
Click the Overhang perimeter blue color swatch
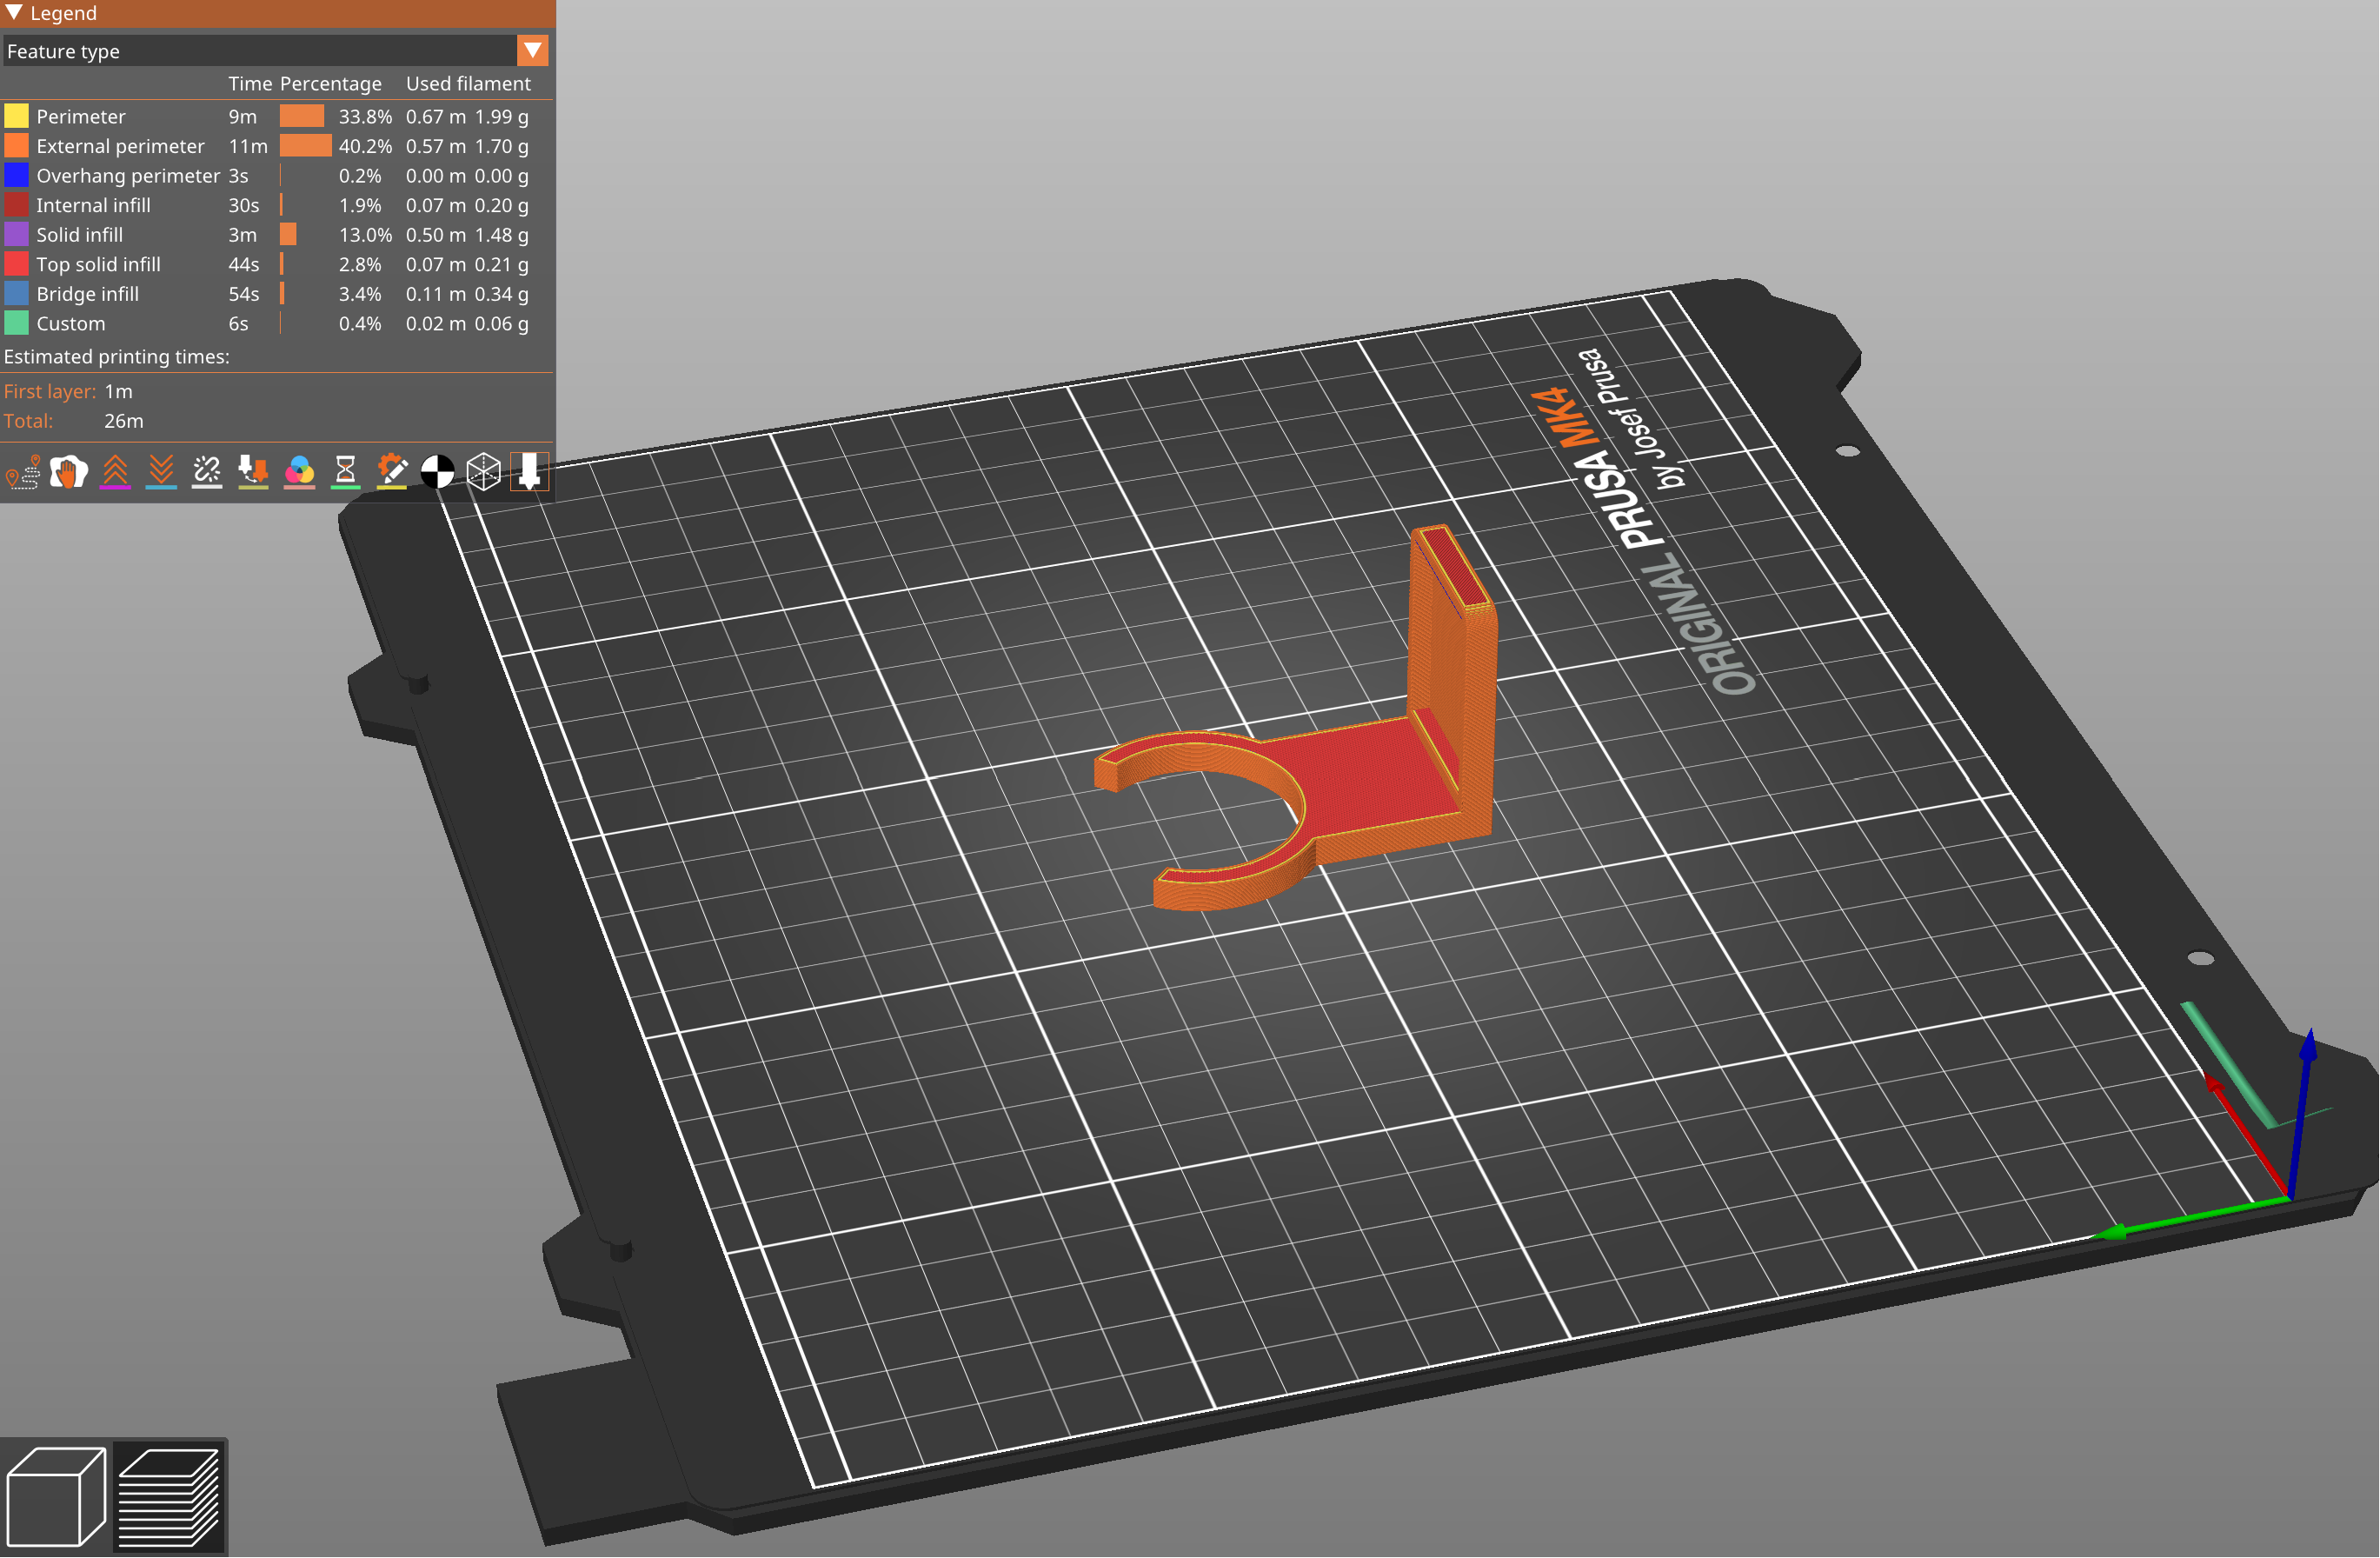15,175
